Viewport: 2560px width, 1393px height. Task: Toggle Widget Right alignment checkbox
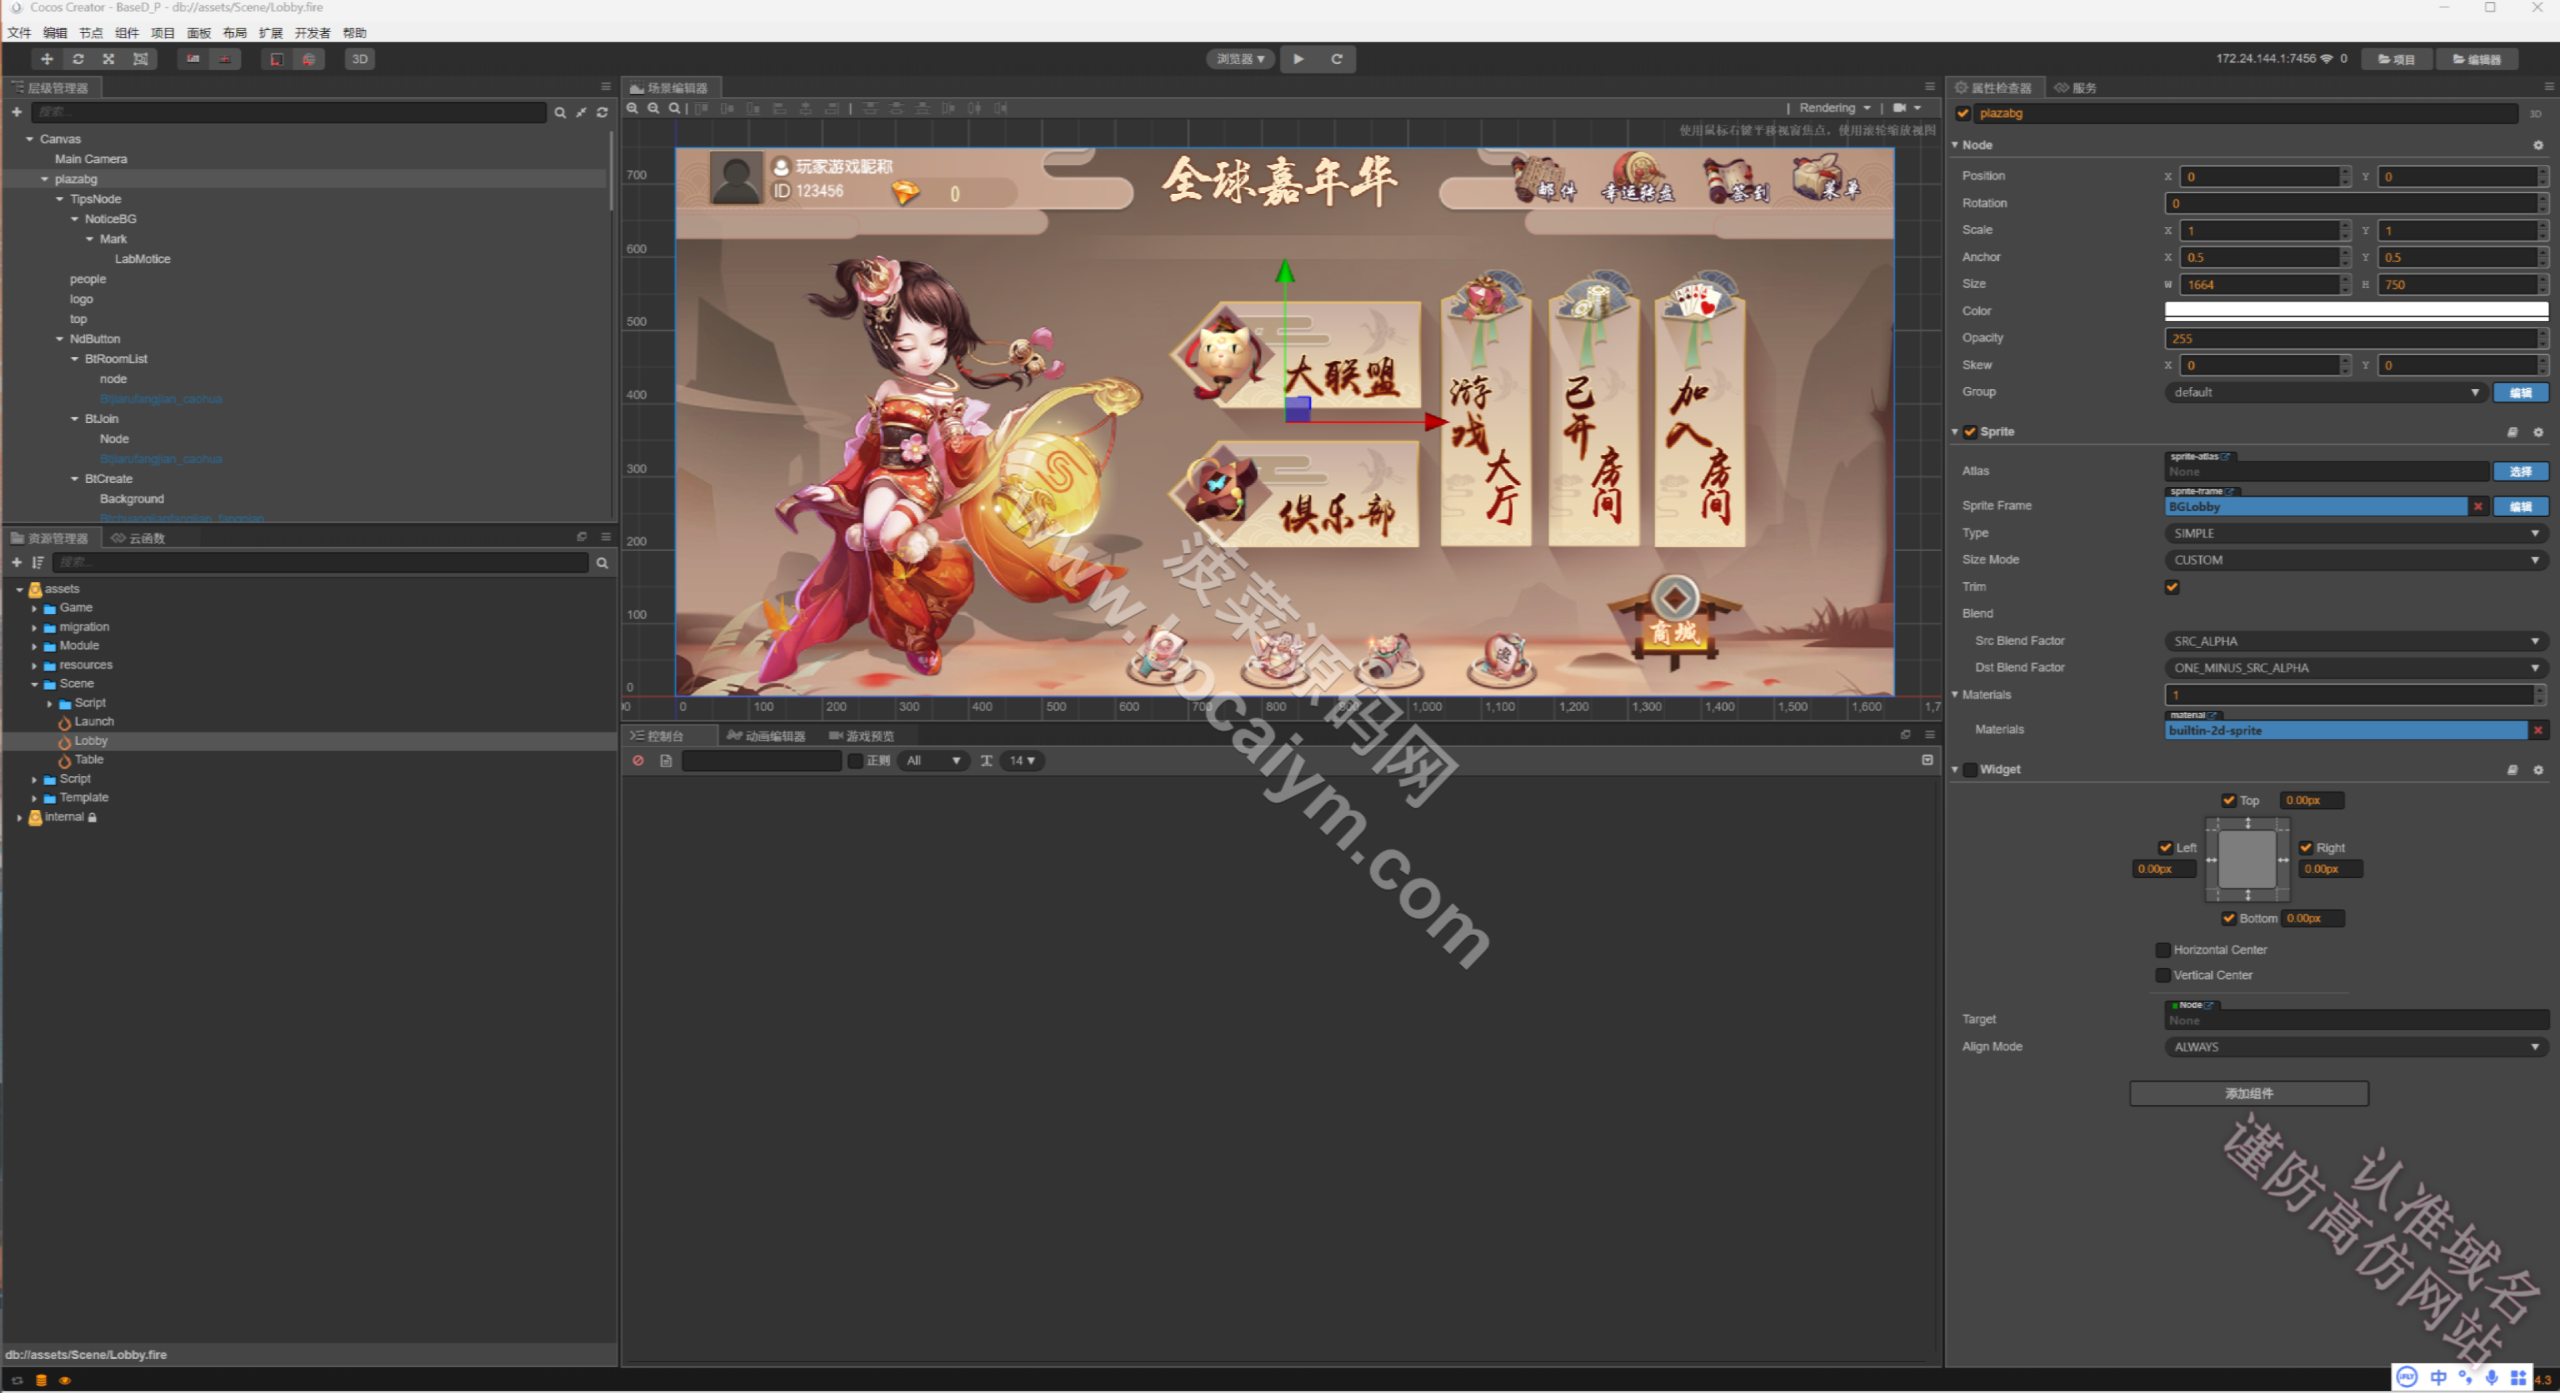pos(2306,847)
